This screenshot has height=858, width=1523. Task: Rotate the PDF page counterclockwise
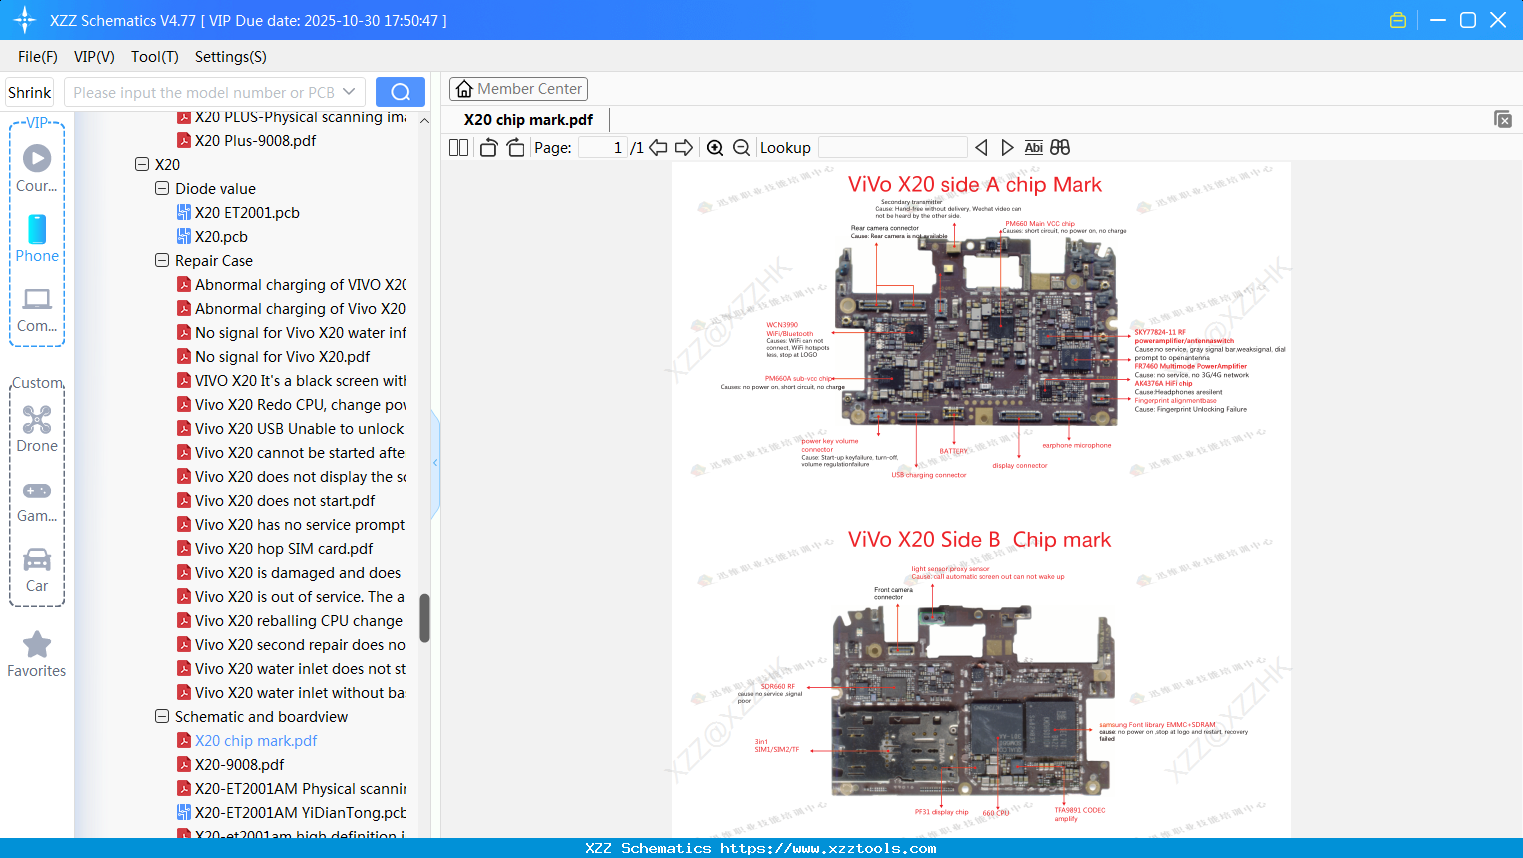(487, 147)
